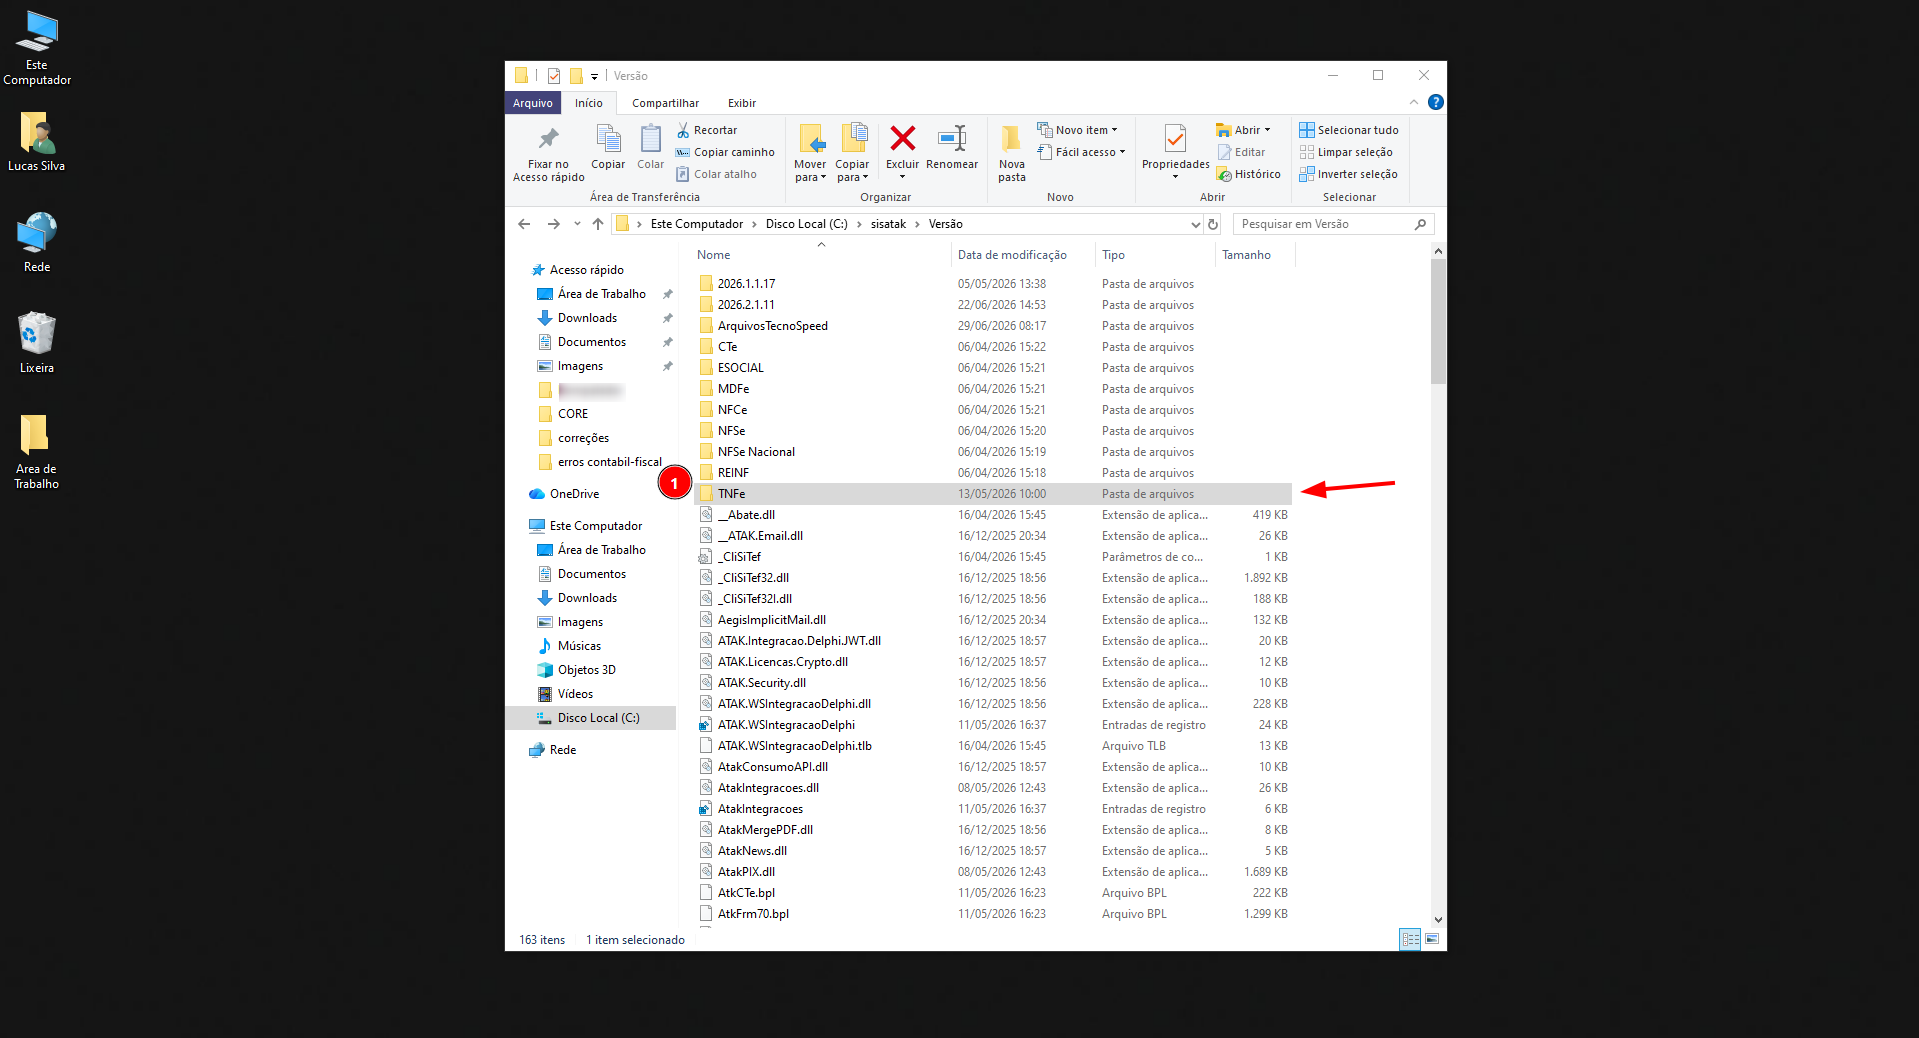Select Rede desktop icon

(37, 241)
